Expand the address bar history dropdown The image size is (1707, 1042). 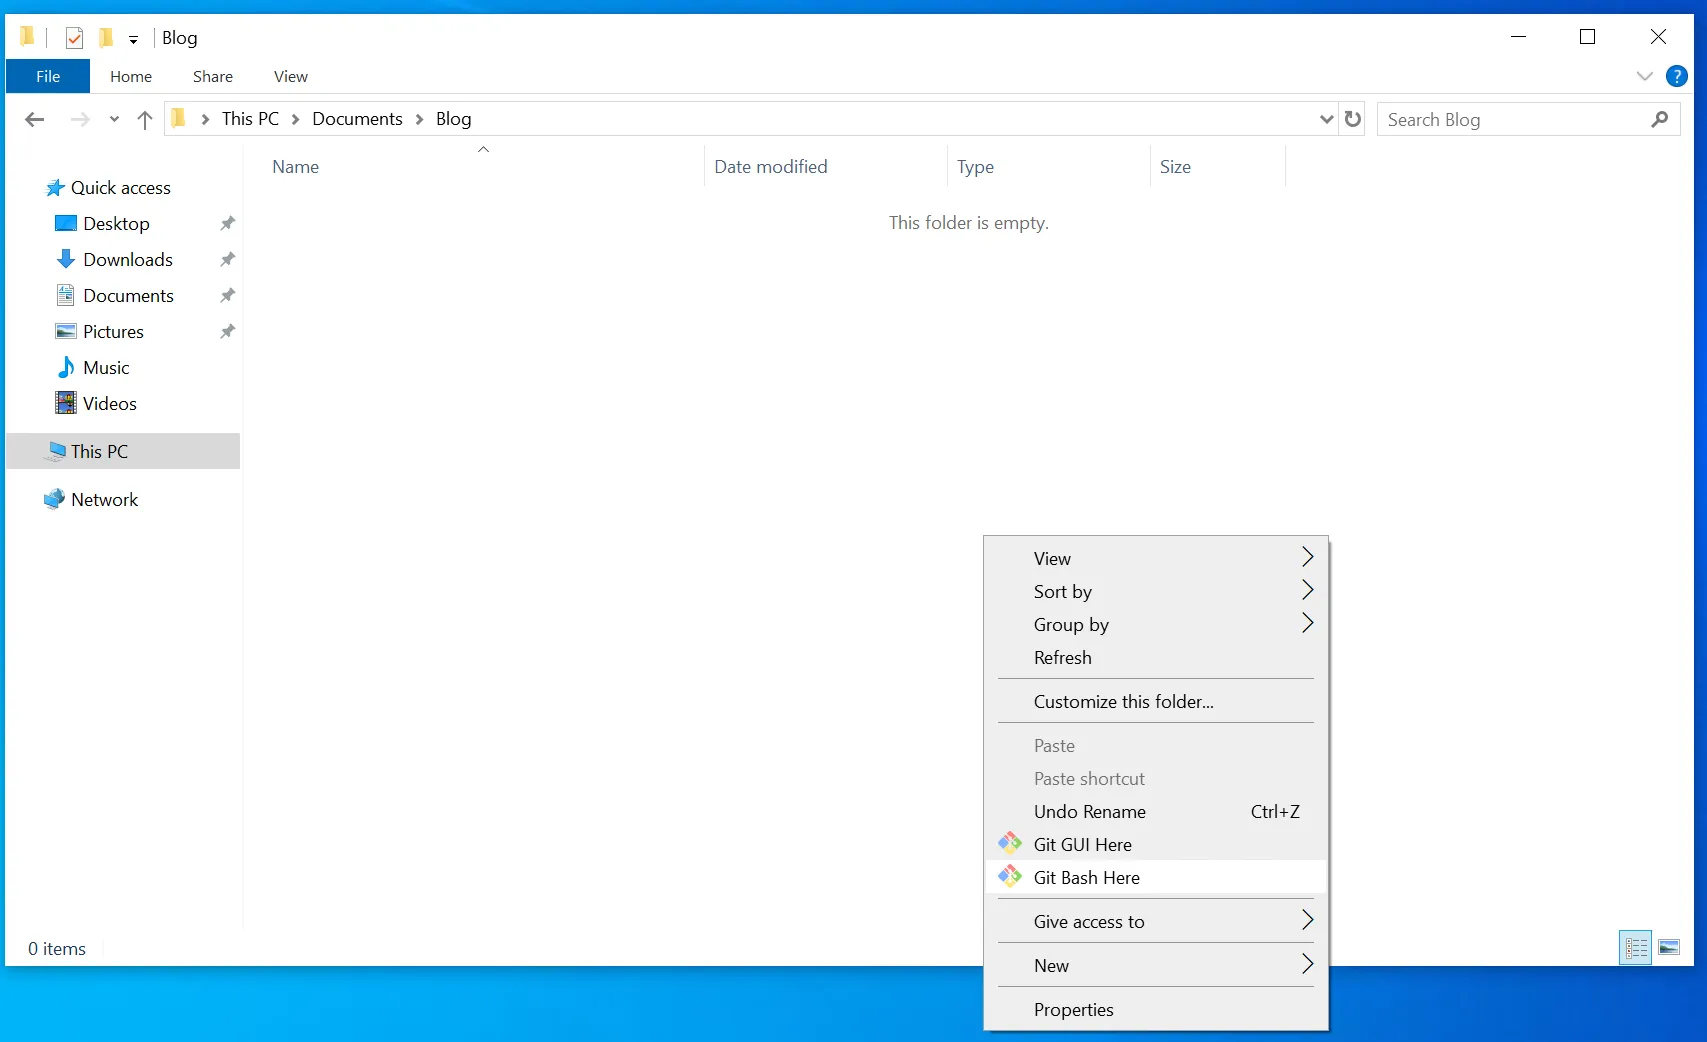1326,119
